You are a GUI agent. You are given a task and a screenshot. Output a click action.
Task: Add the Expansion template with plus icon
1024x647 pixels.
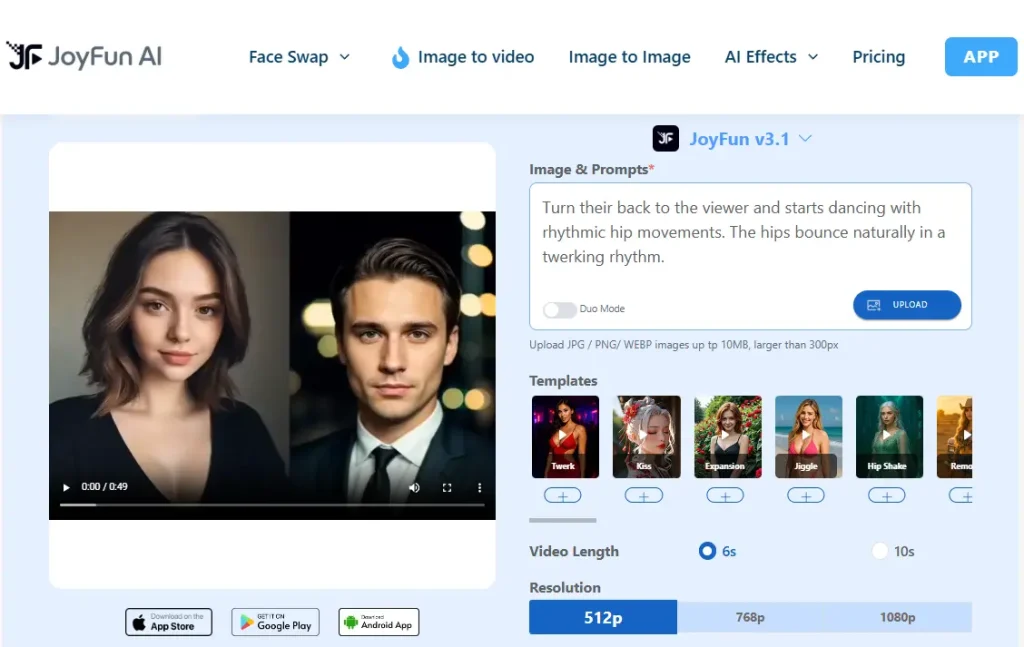pos(724,495)
